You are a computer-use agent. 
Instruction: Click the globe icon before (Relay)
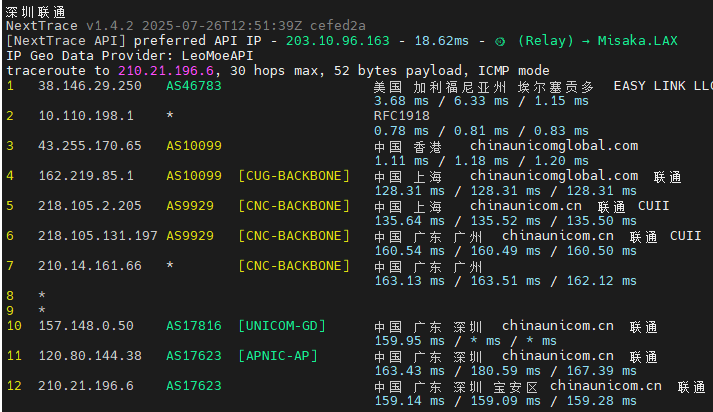[500, 41]
